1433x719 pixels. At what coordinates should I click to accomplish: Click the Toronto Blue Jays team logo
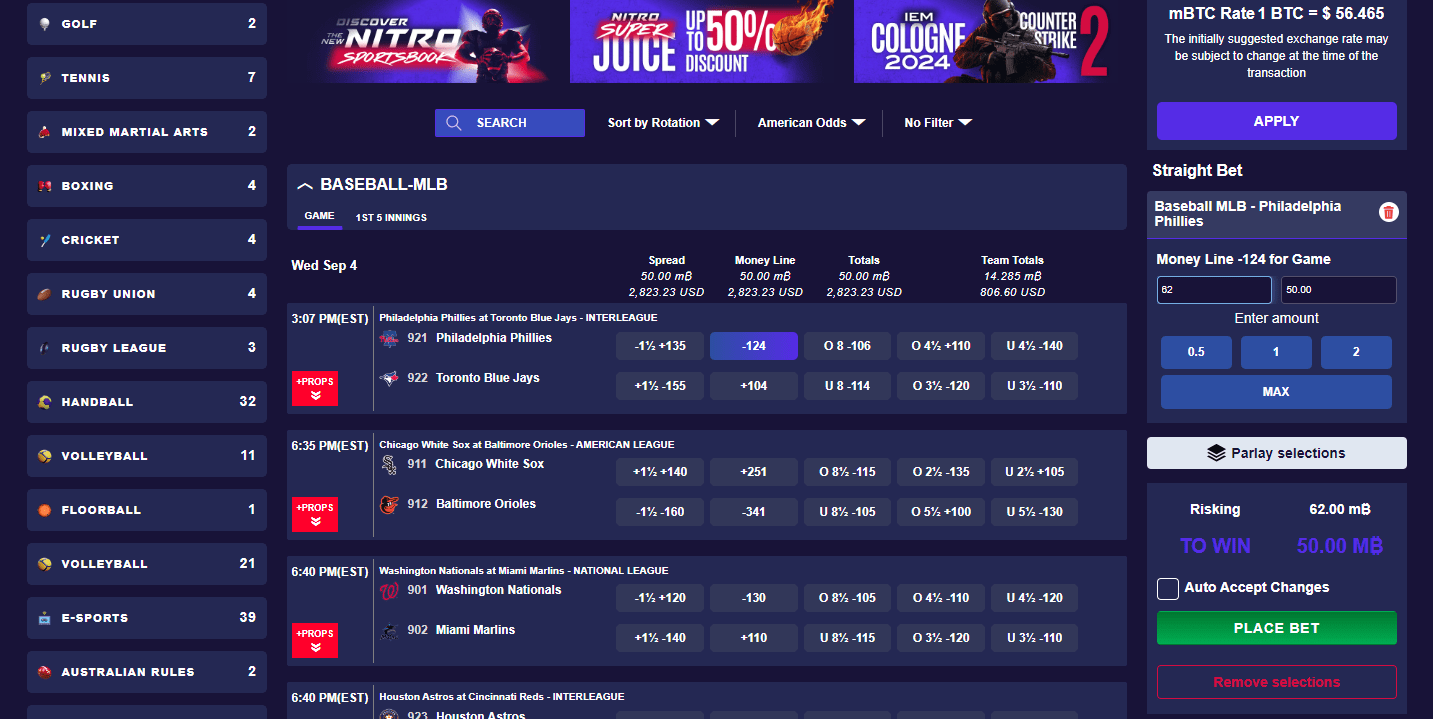[389, 379]
